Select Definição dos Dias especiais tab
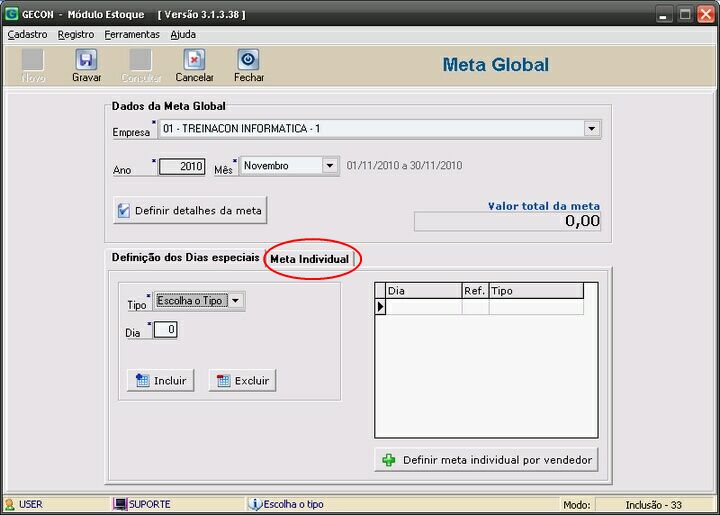720x515 pixels. [x=186, y=258]
